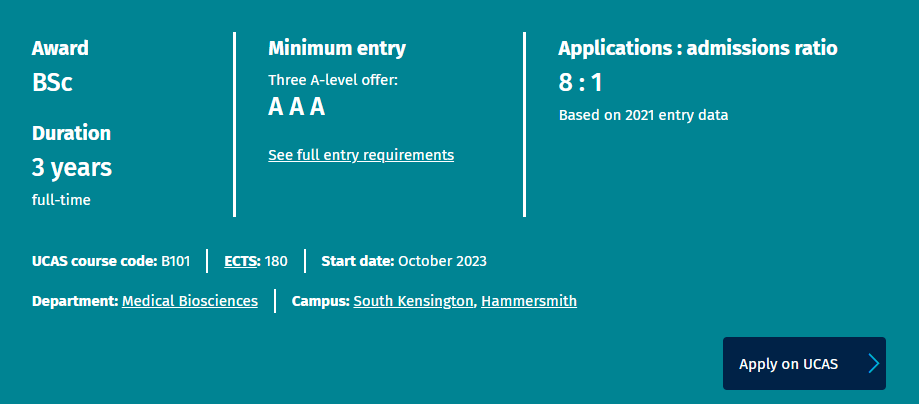The height and width of the screenshot is (404, 919).
Task: Click the full-time label
Action: point(61,200)
